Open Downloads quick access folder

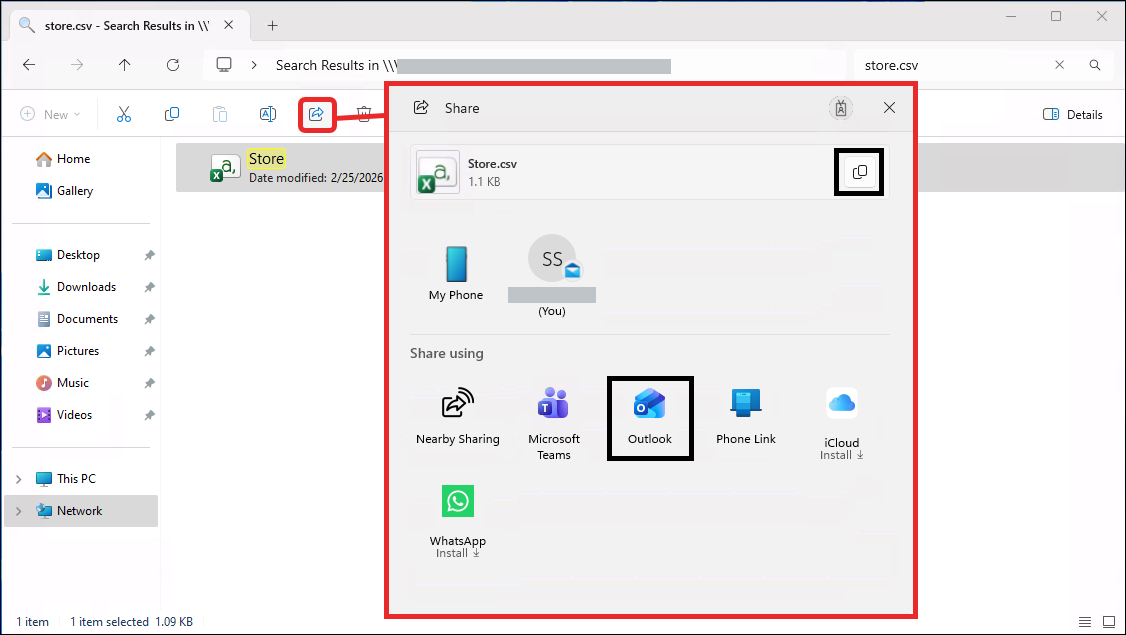click(76, 287)
